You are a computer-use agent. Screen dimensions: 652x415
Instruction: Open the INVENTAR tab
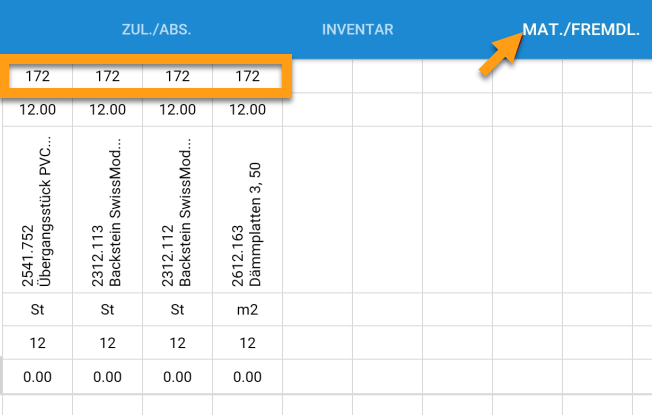click(358, 30)
